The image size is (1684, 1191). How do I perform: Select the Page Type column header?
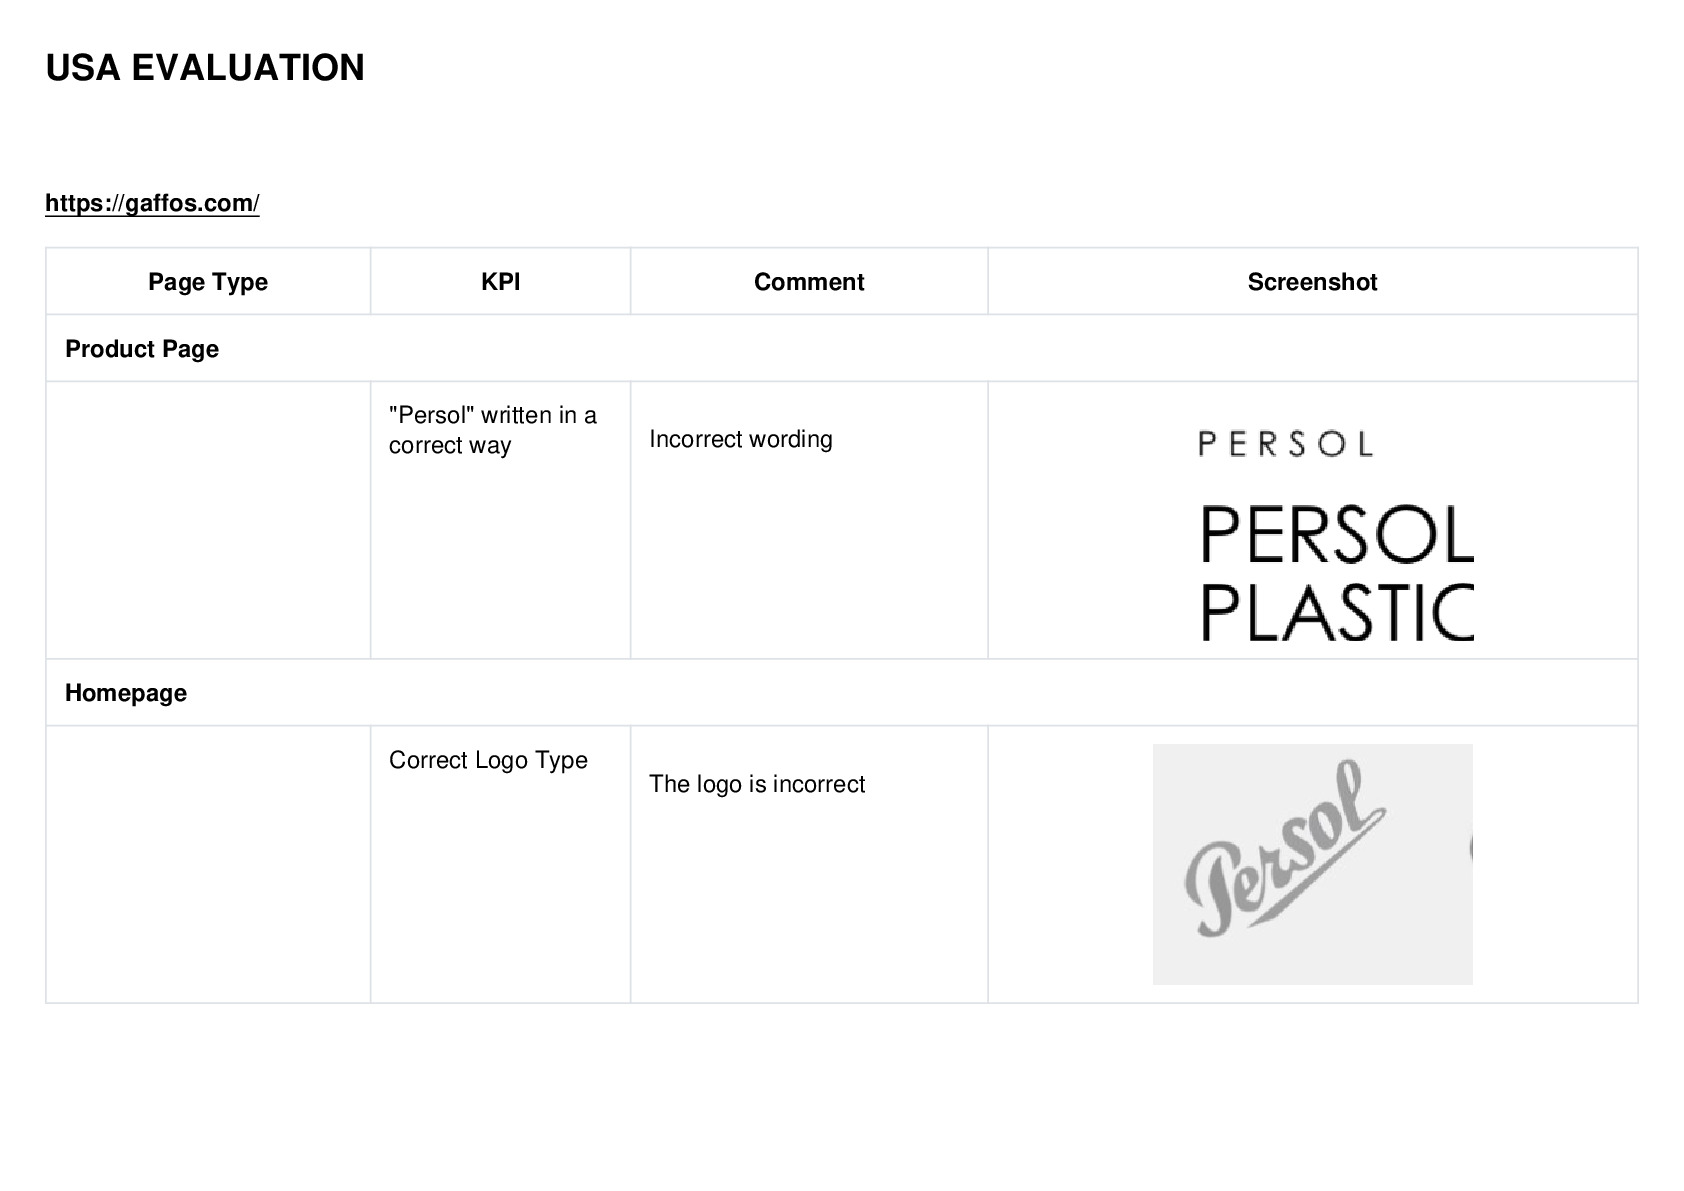point(208,282)
